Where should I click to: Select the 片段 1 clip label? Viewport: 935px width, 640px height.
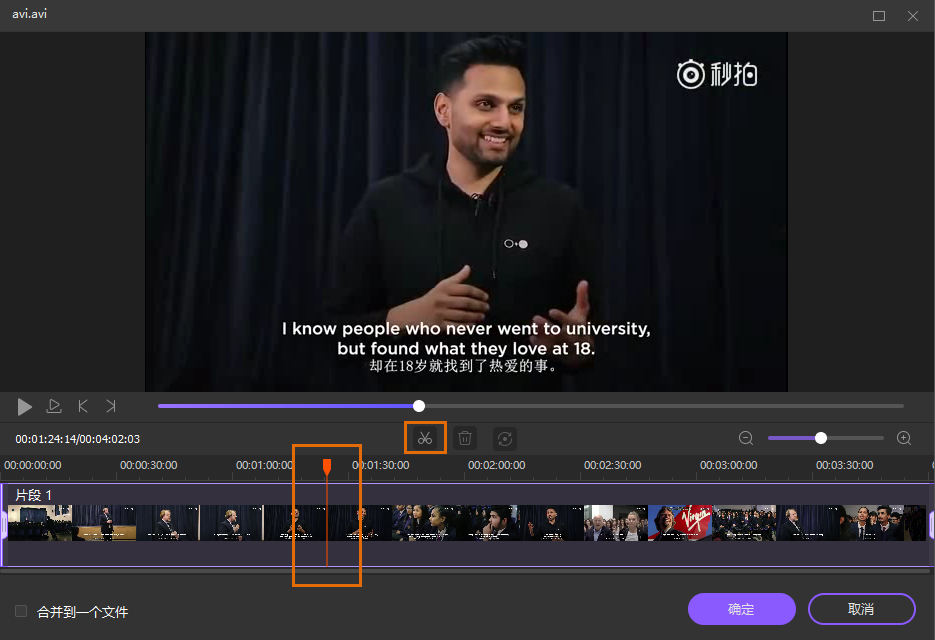(x=34, y=495)
